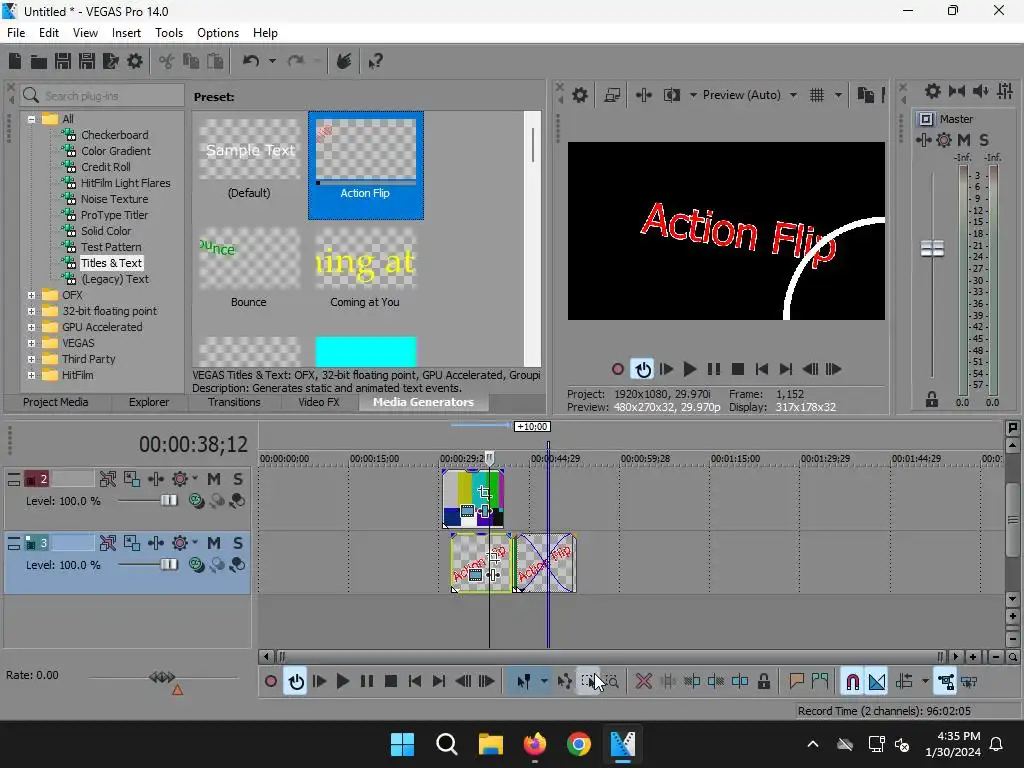Open Video Preview overlays grid icon
The image size is (1024, 768).
[817, 95]
